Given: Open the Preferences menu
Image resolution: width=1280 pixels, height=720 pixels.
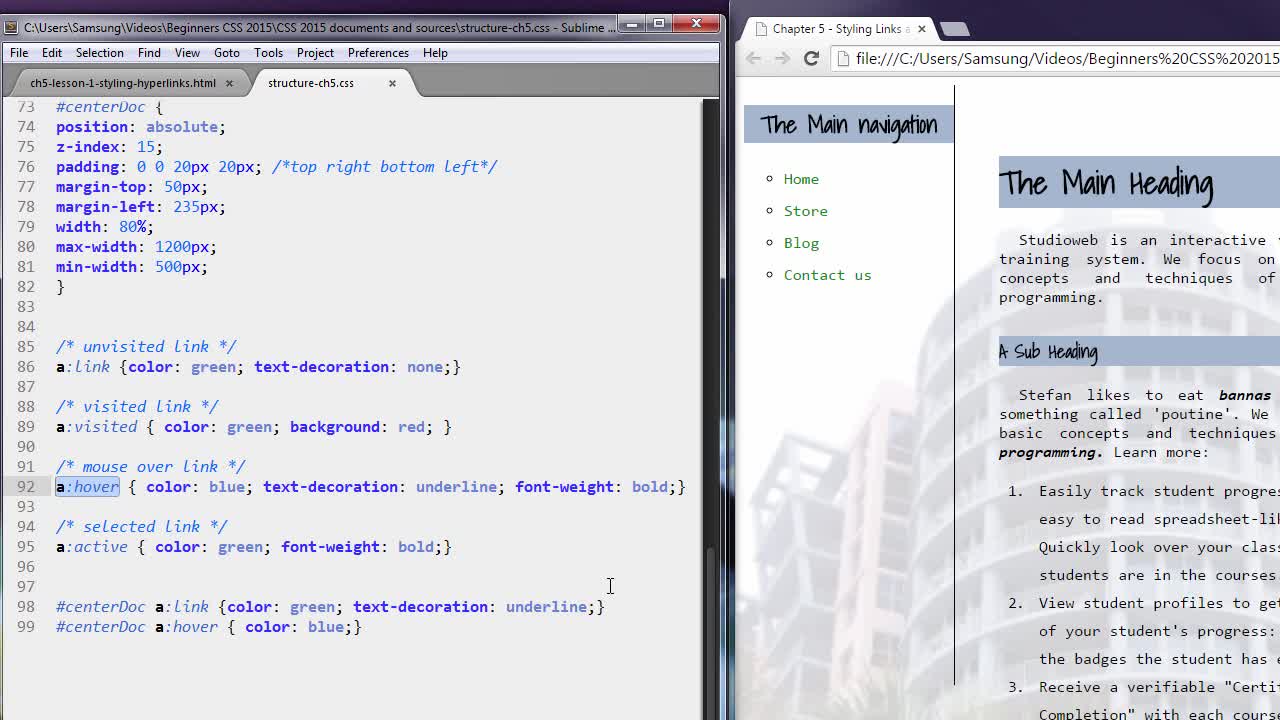Looking at the screenshot, I should [x=378, y=53].
